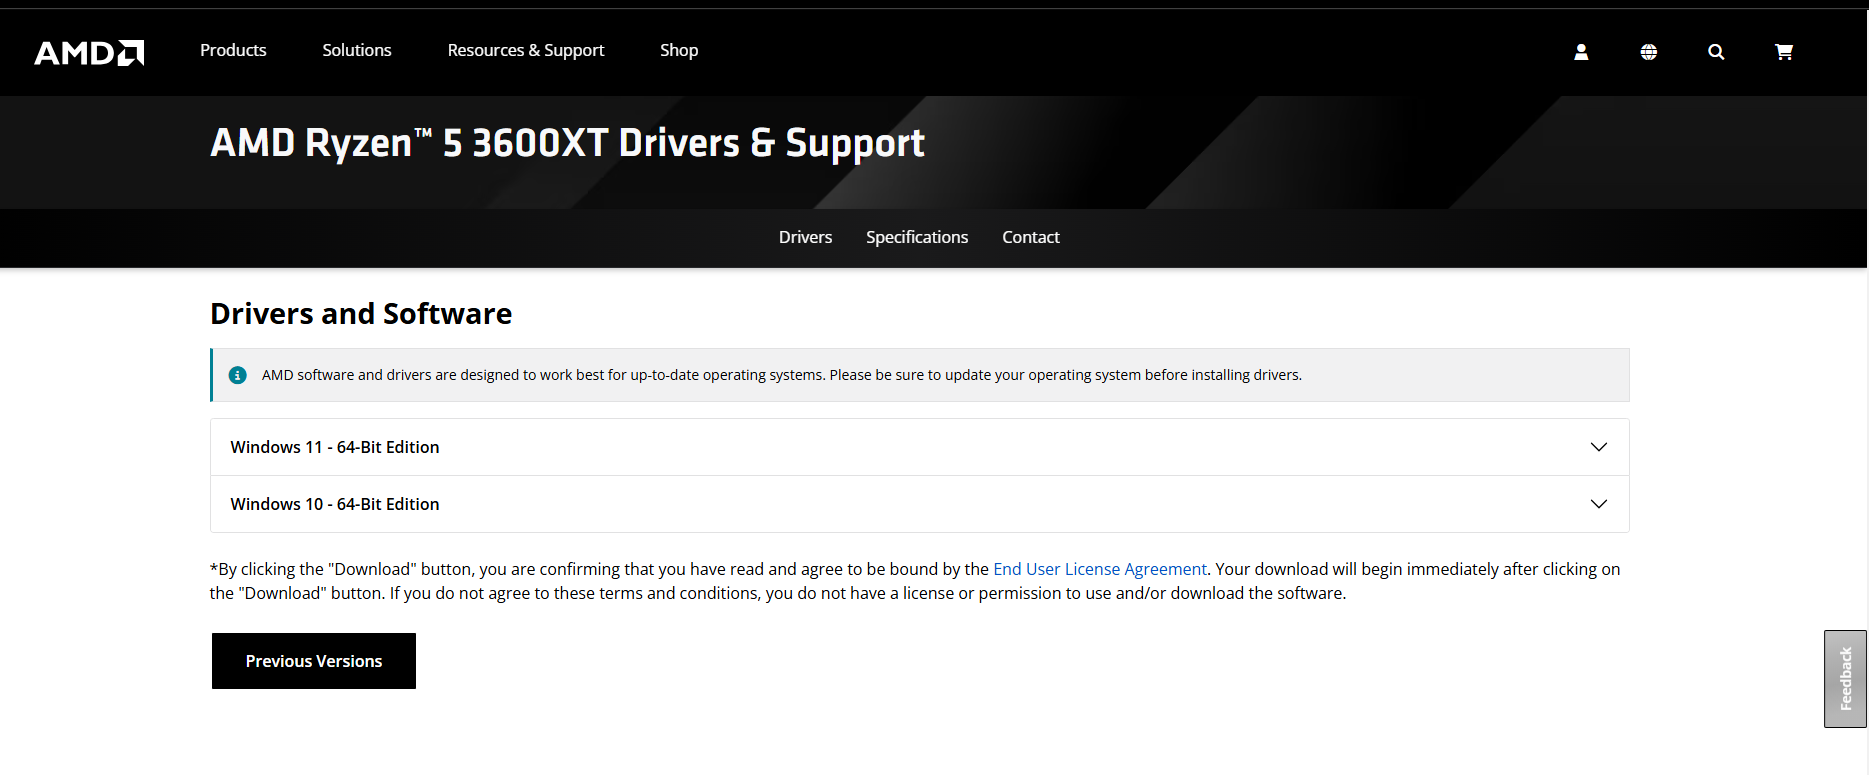Open the shopping cart icon

point(1784,52)
